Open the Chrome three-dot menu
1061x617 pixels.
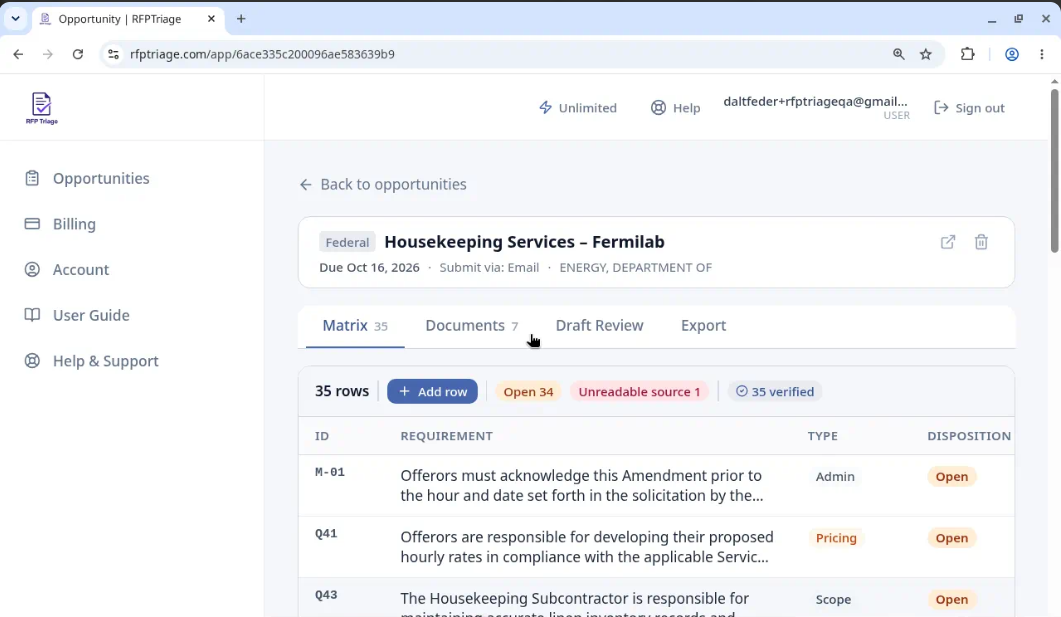point(1041,54)
